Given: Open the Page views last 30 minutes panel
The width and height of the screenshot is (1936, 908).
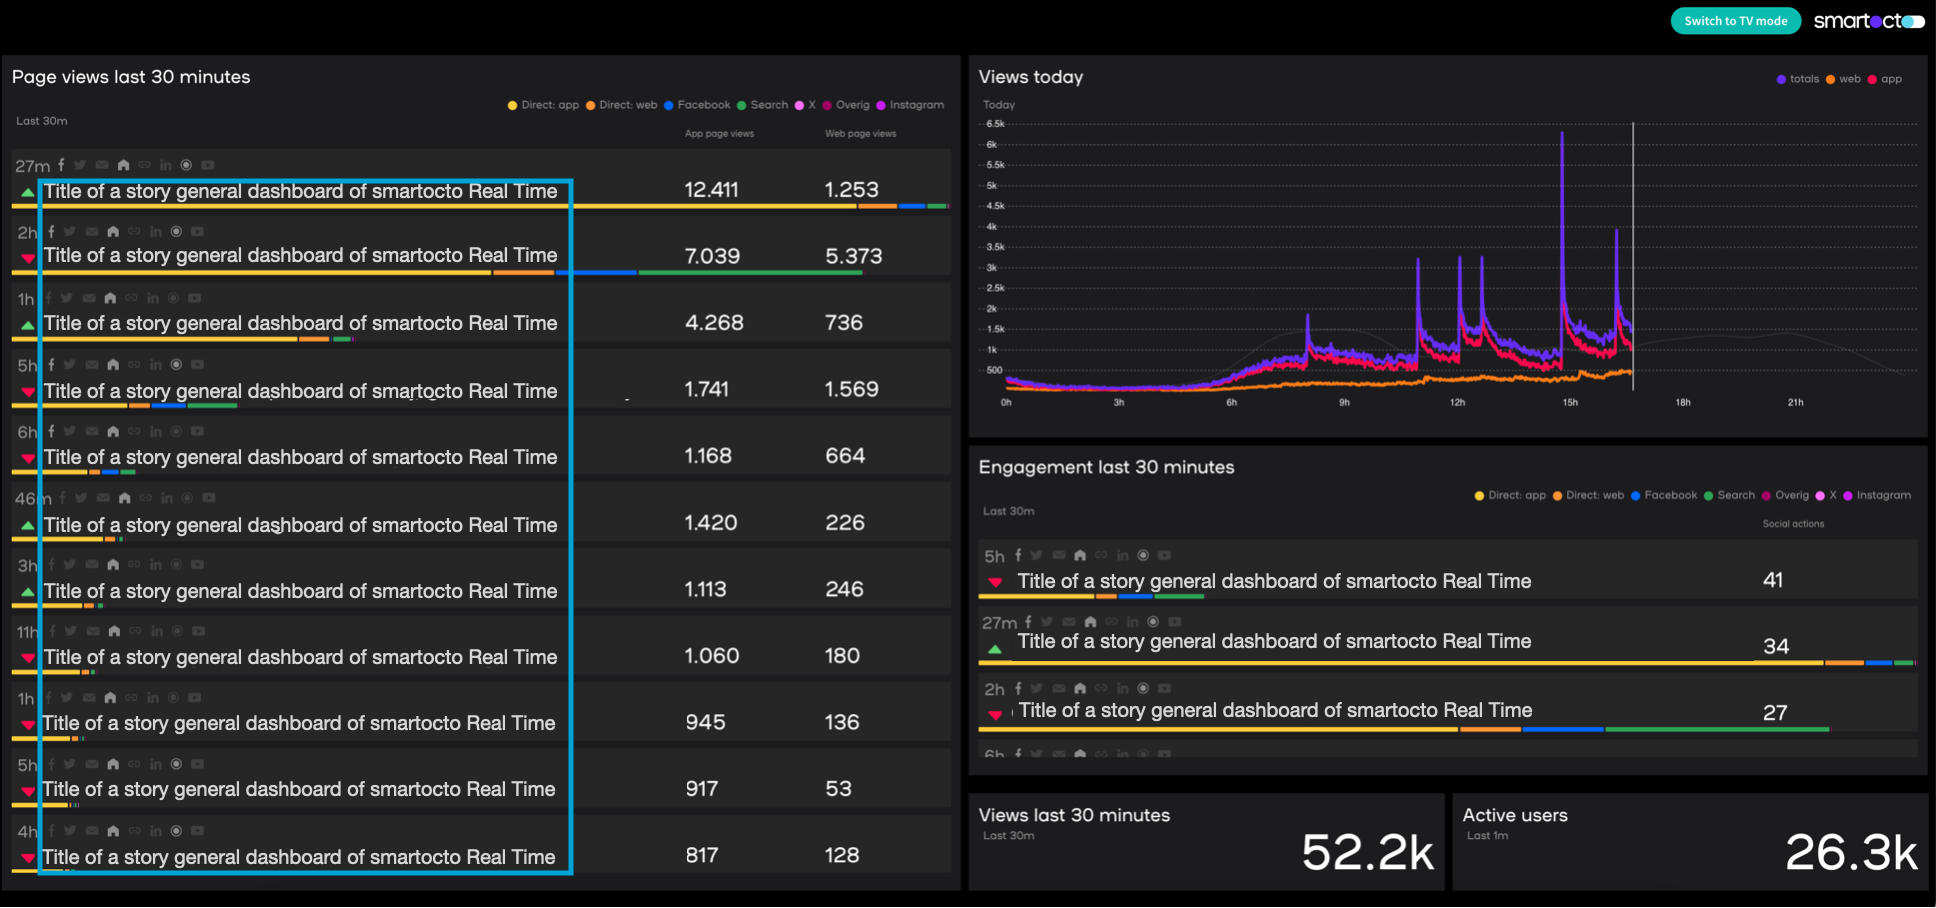Looking at the screenshot, I should (131, 76).
